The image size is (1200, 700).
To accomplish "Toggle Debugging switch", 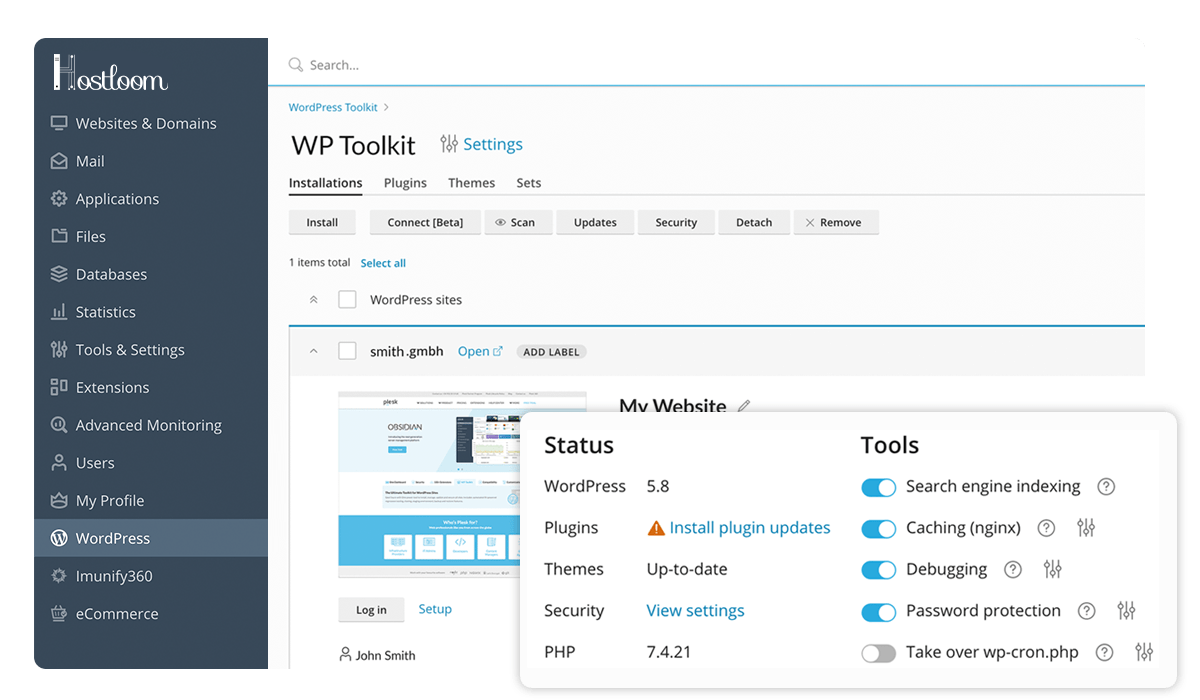I will click(879, 570).
